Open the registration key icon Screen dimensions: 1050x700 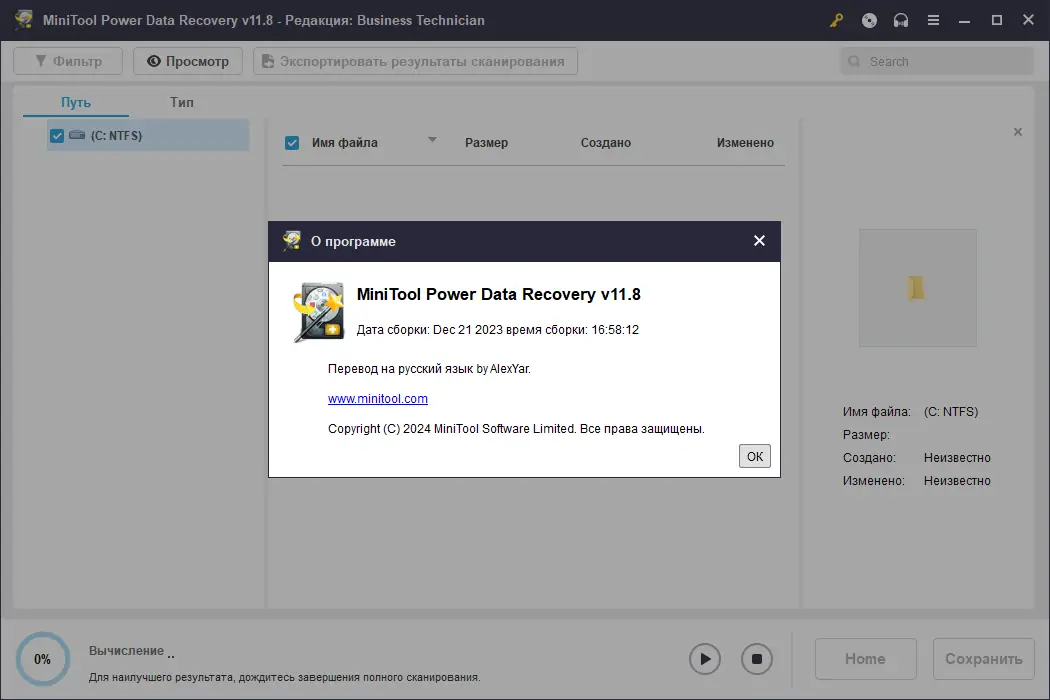point(836,21)
